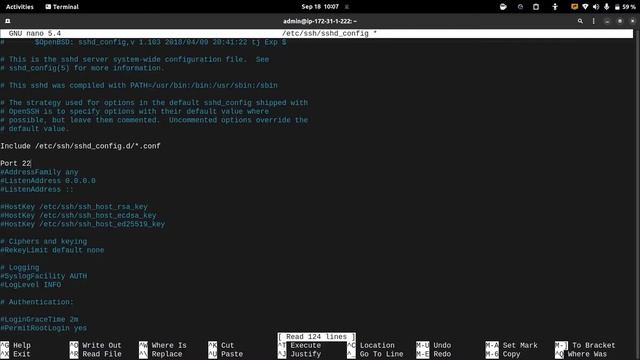Screen dimensions: 640x360
Task: Open the accessibility menu icon
Action: click(x=555, y=7)
